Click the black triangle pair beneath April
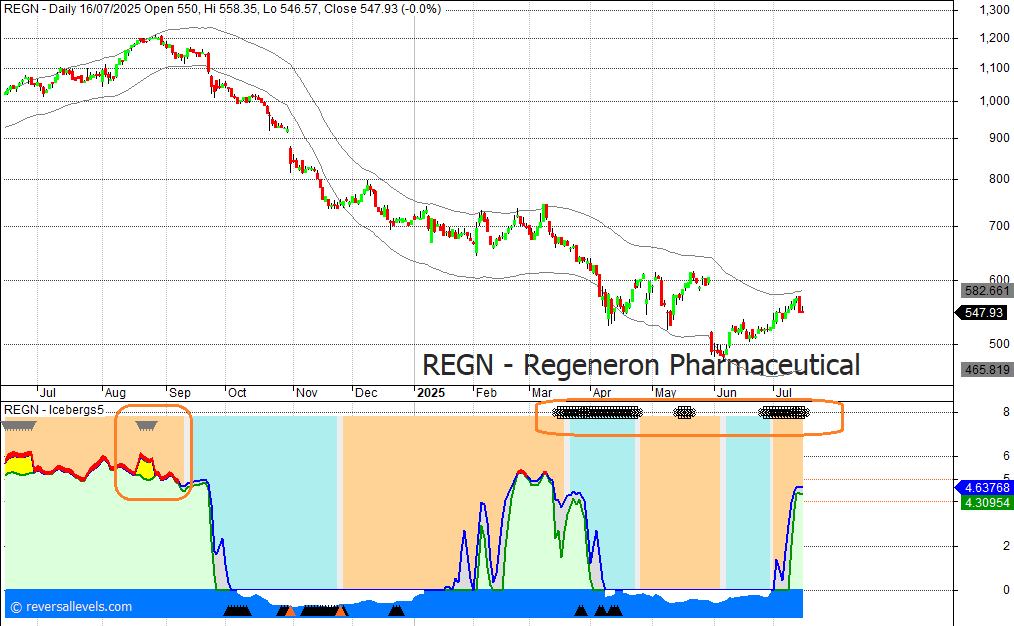Screen dimensions: 1014x626 608,610
